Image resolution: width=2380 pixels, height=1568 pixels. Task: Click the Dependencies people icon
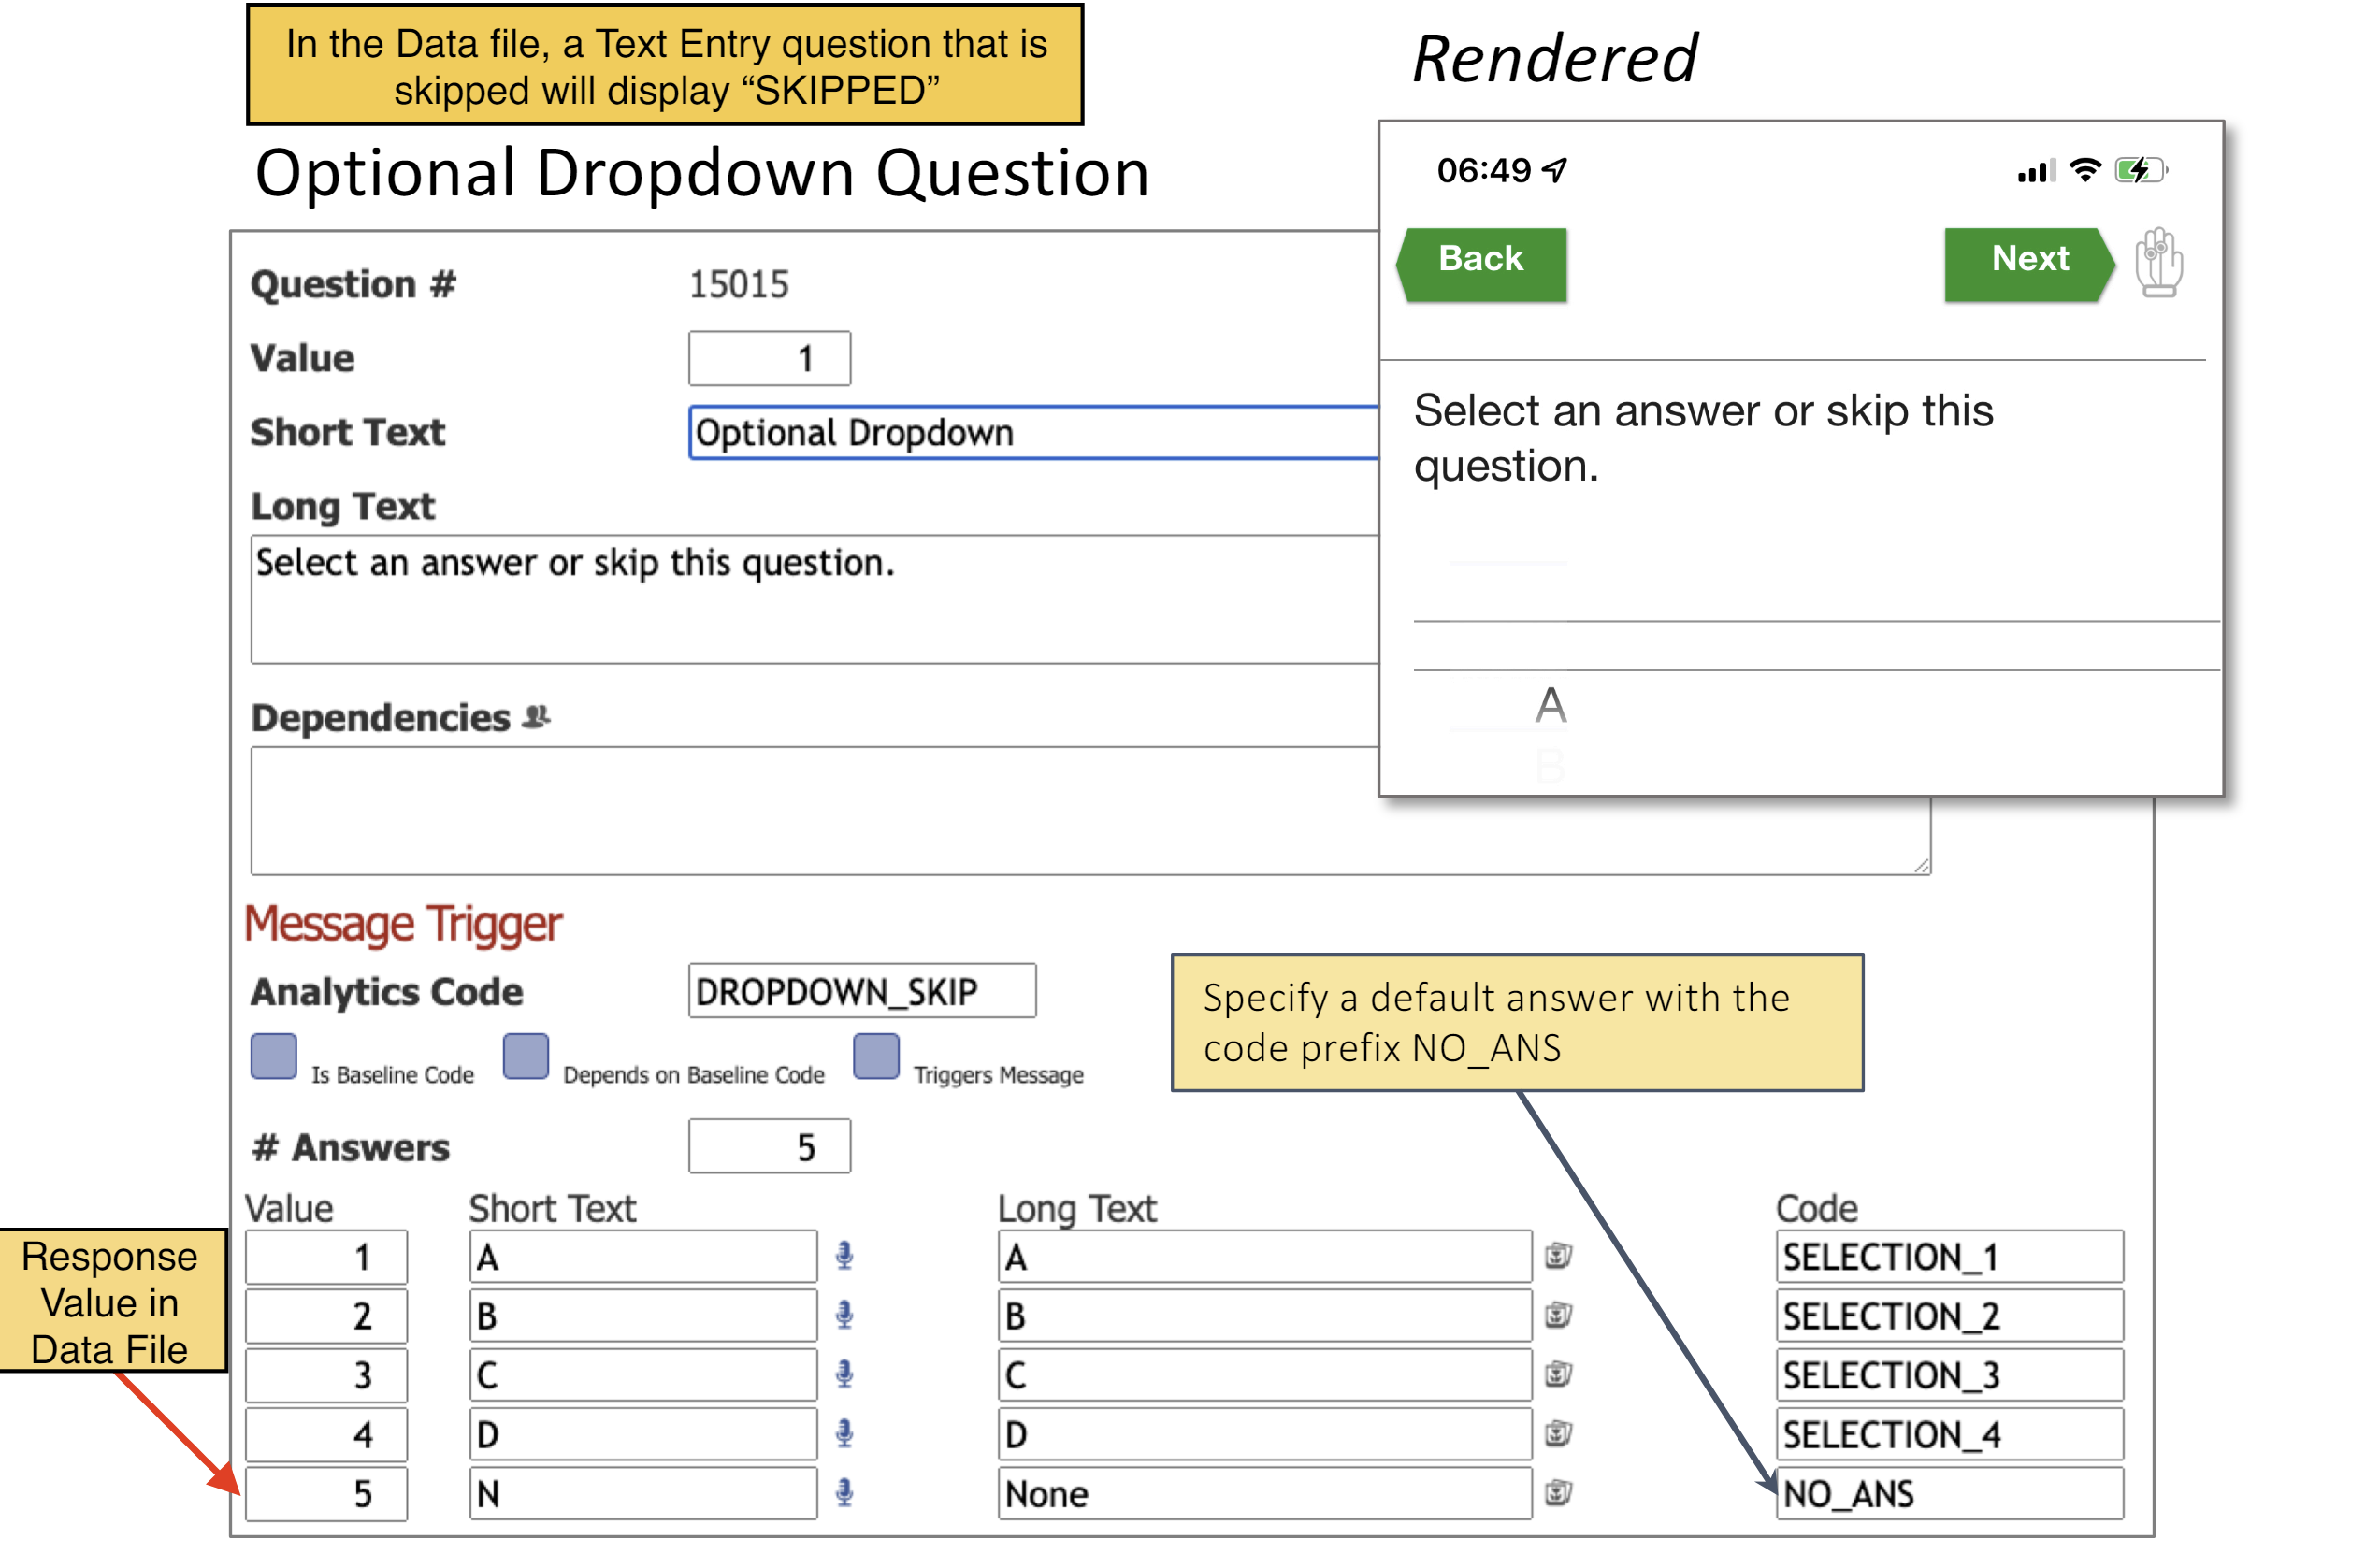[536, 716]
